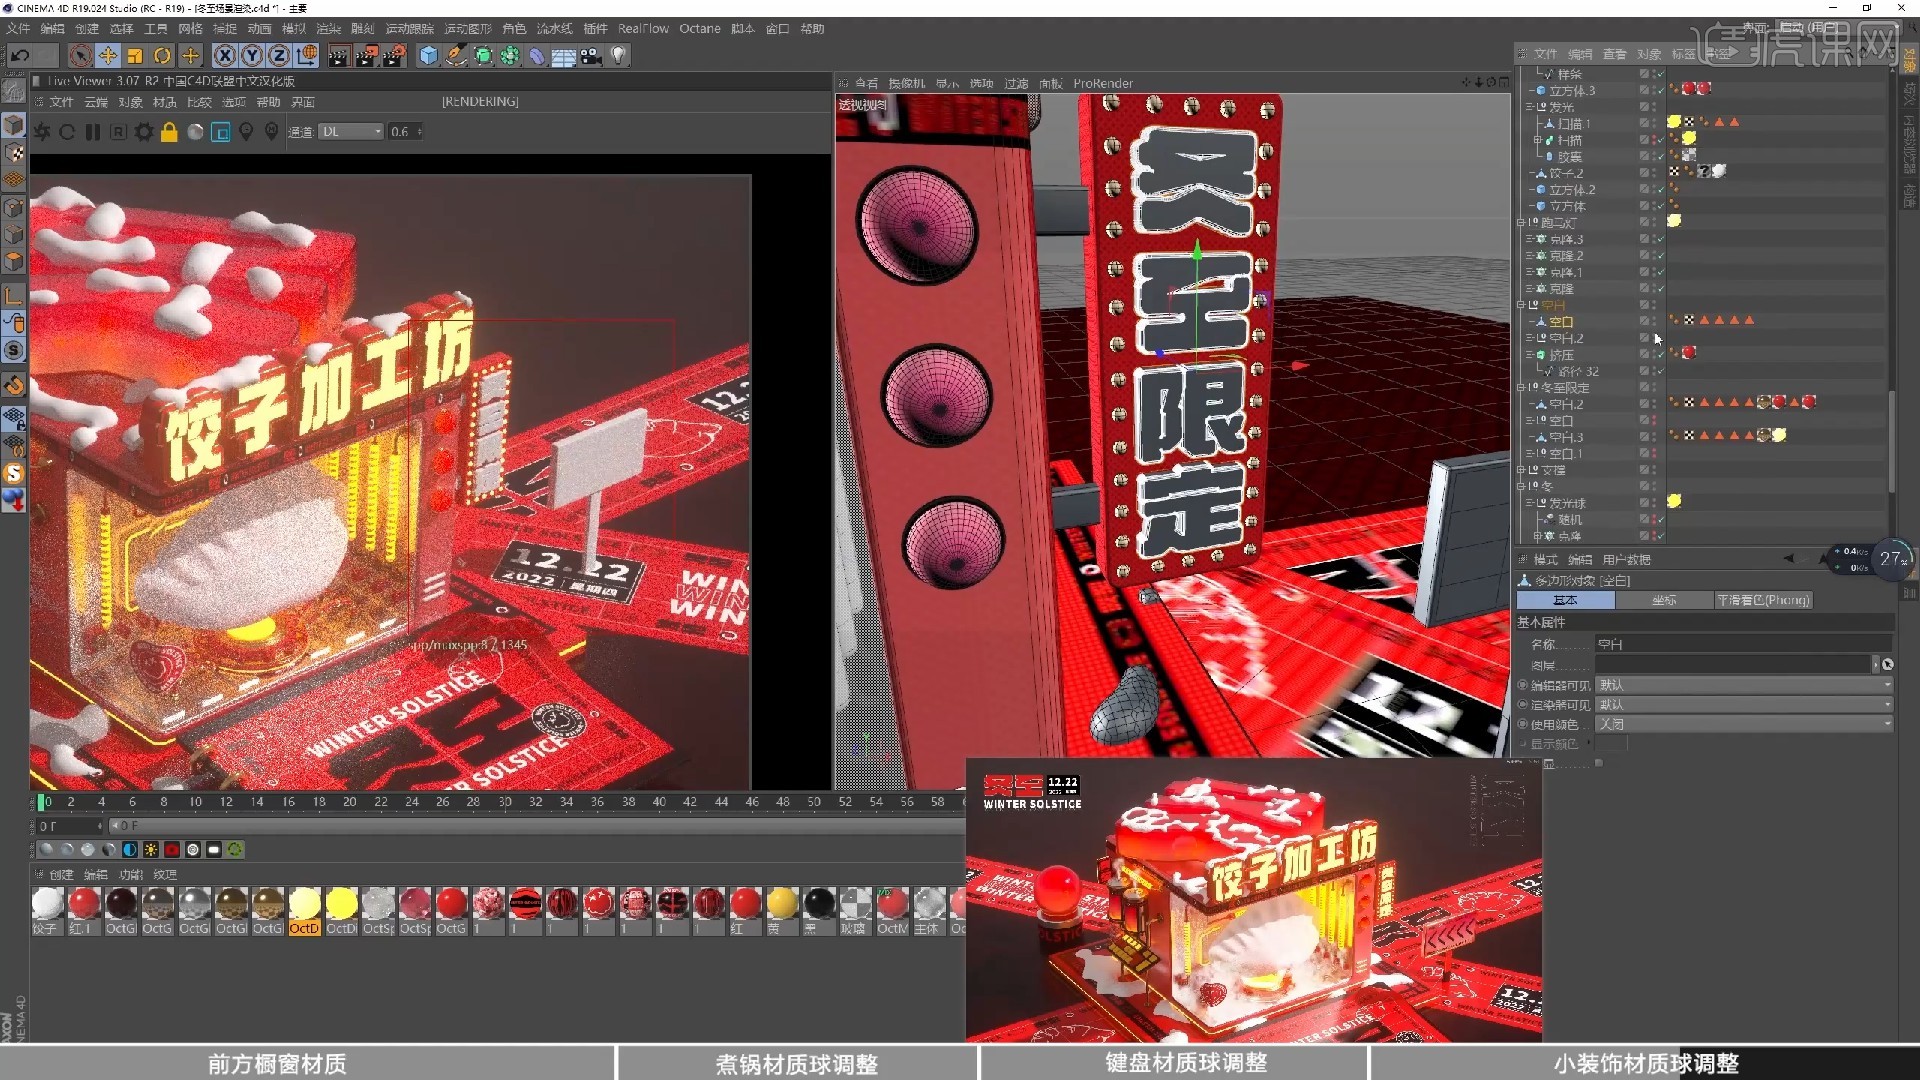Toggle render region in Live Viewer
The height and width of the screenshot is (1080, 1920).
coord(221,132)
